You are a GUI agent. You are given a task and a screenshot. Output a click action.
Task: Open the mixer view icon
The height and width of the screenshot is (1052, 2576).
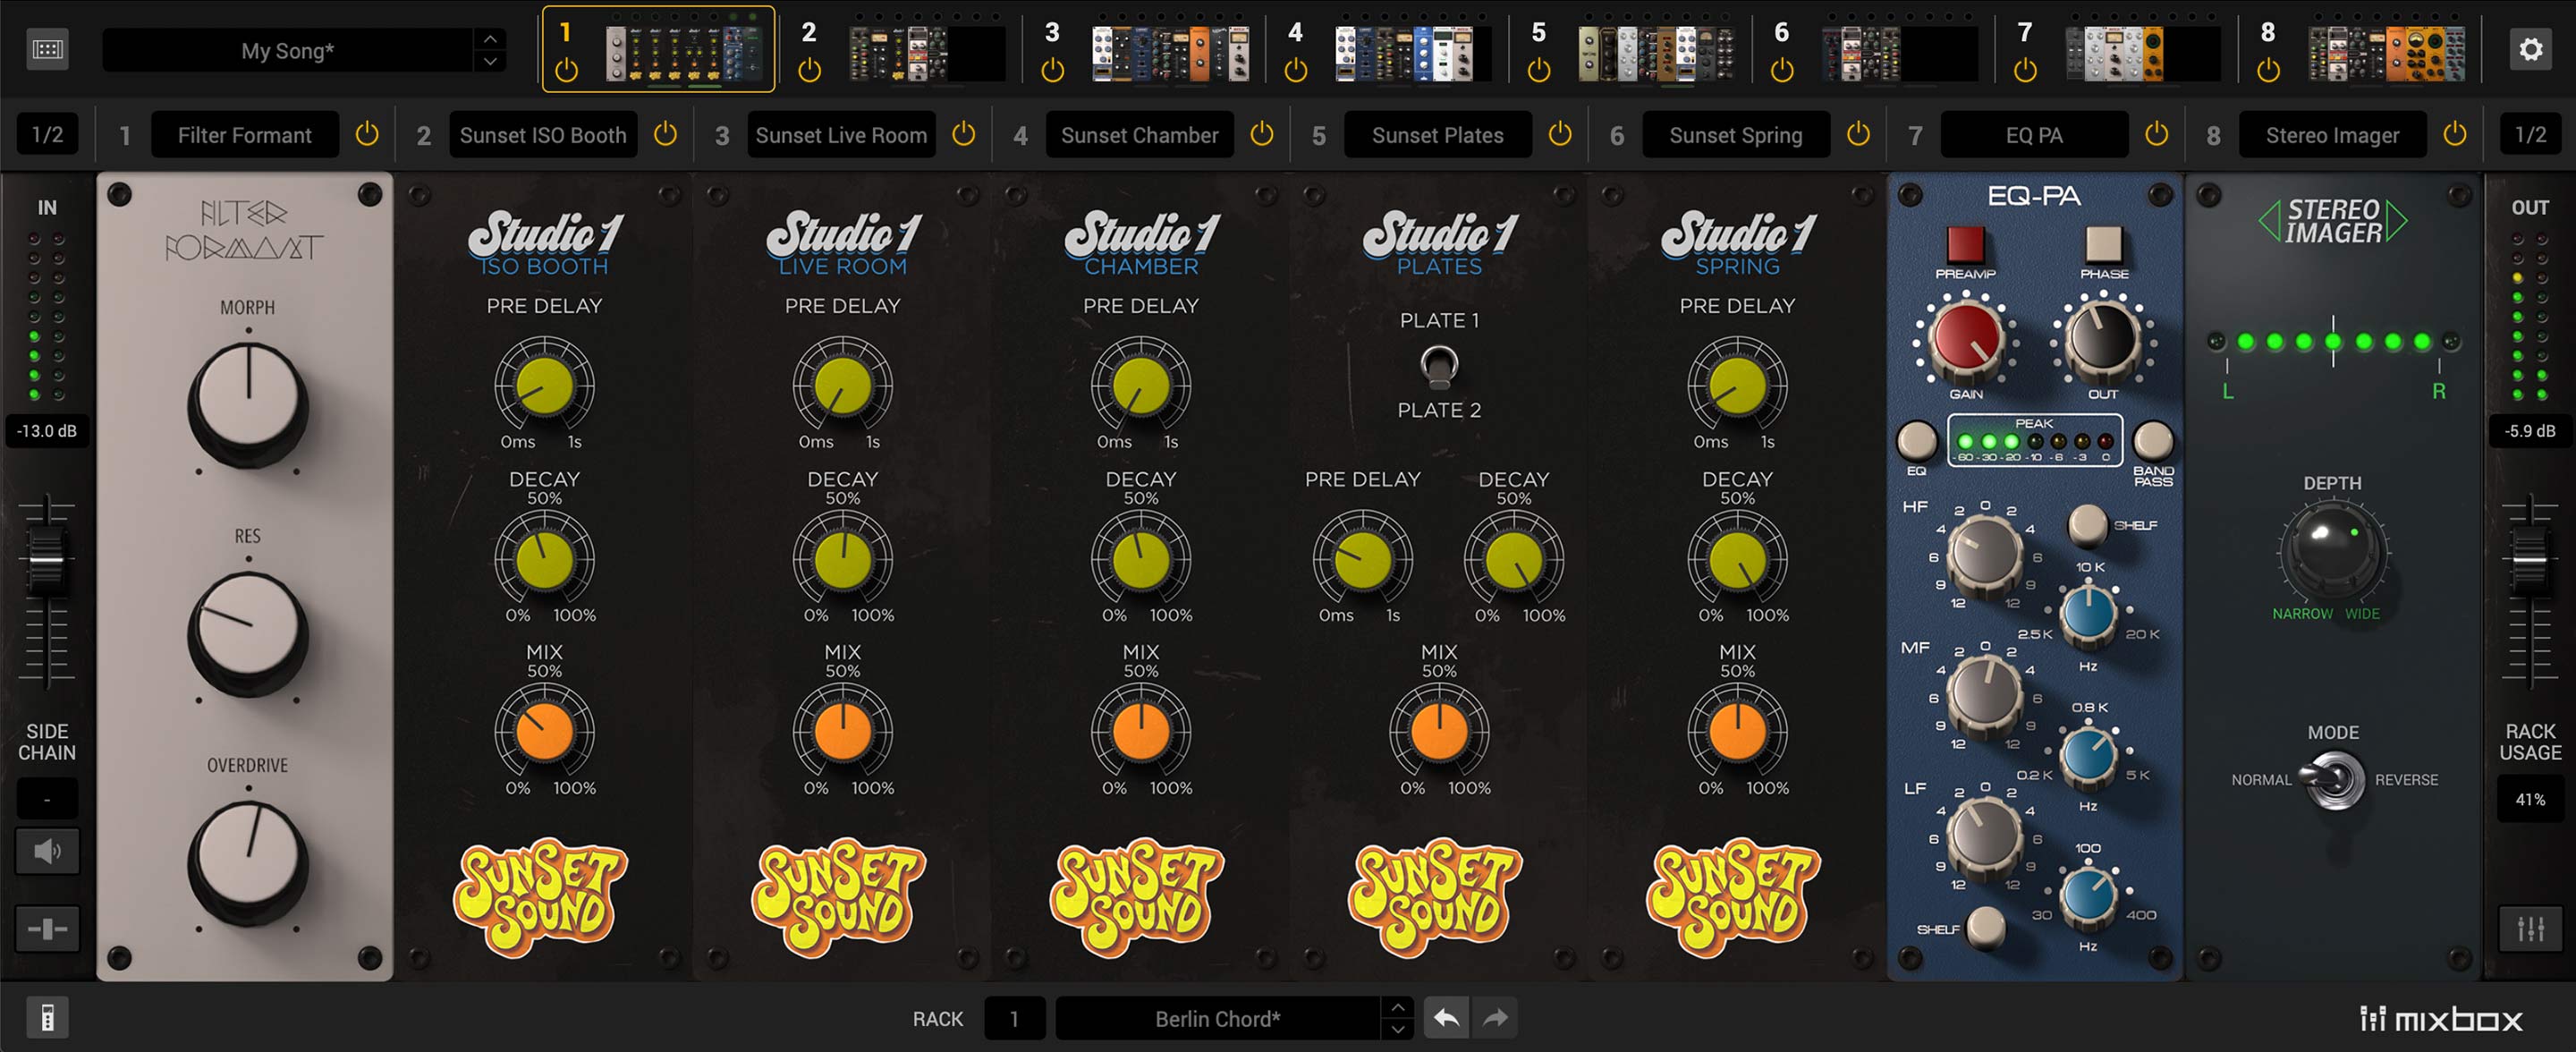[2530, 928]
